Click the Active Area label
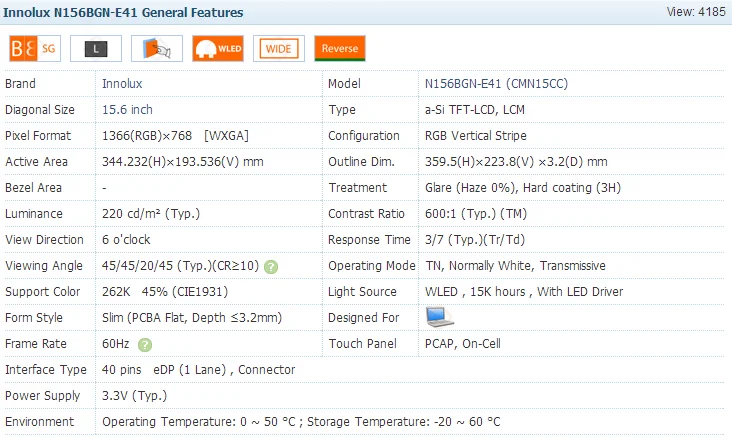Image resolution: width=732 pixels, height=438 pixels. [36, 162]
